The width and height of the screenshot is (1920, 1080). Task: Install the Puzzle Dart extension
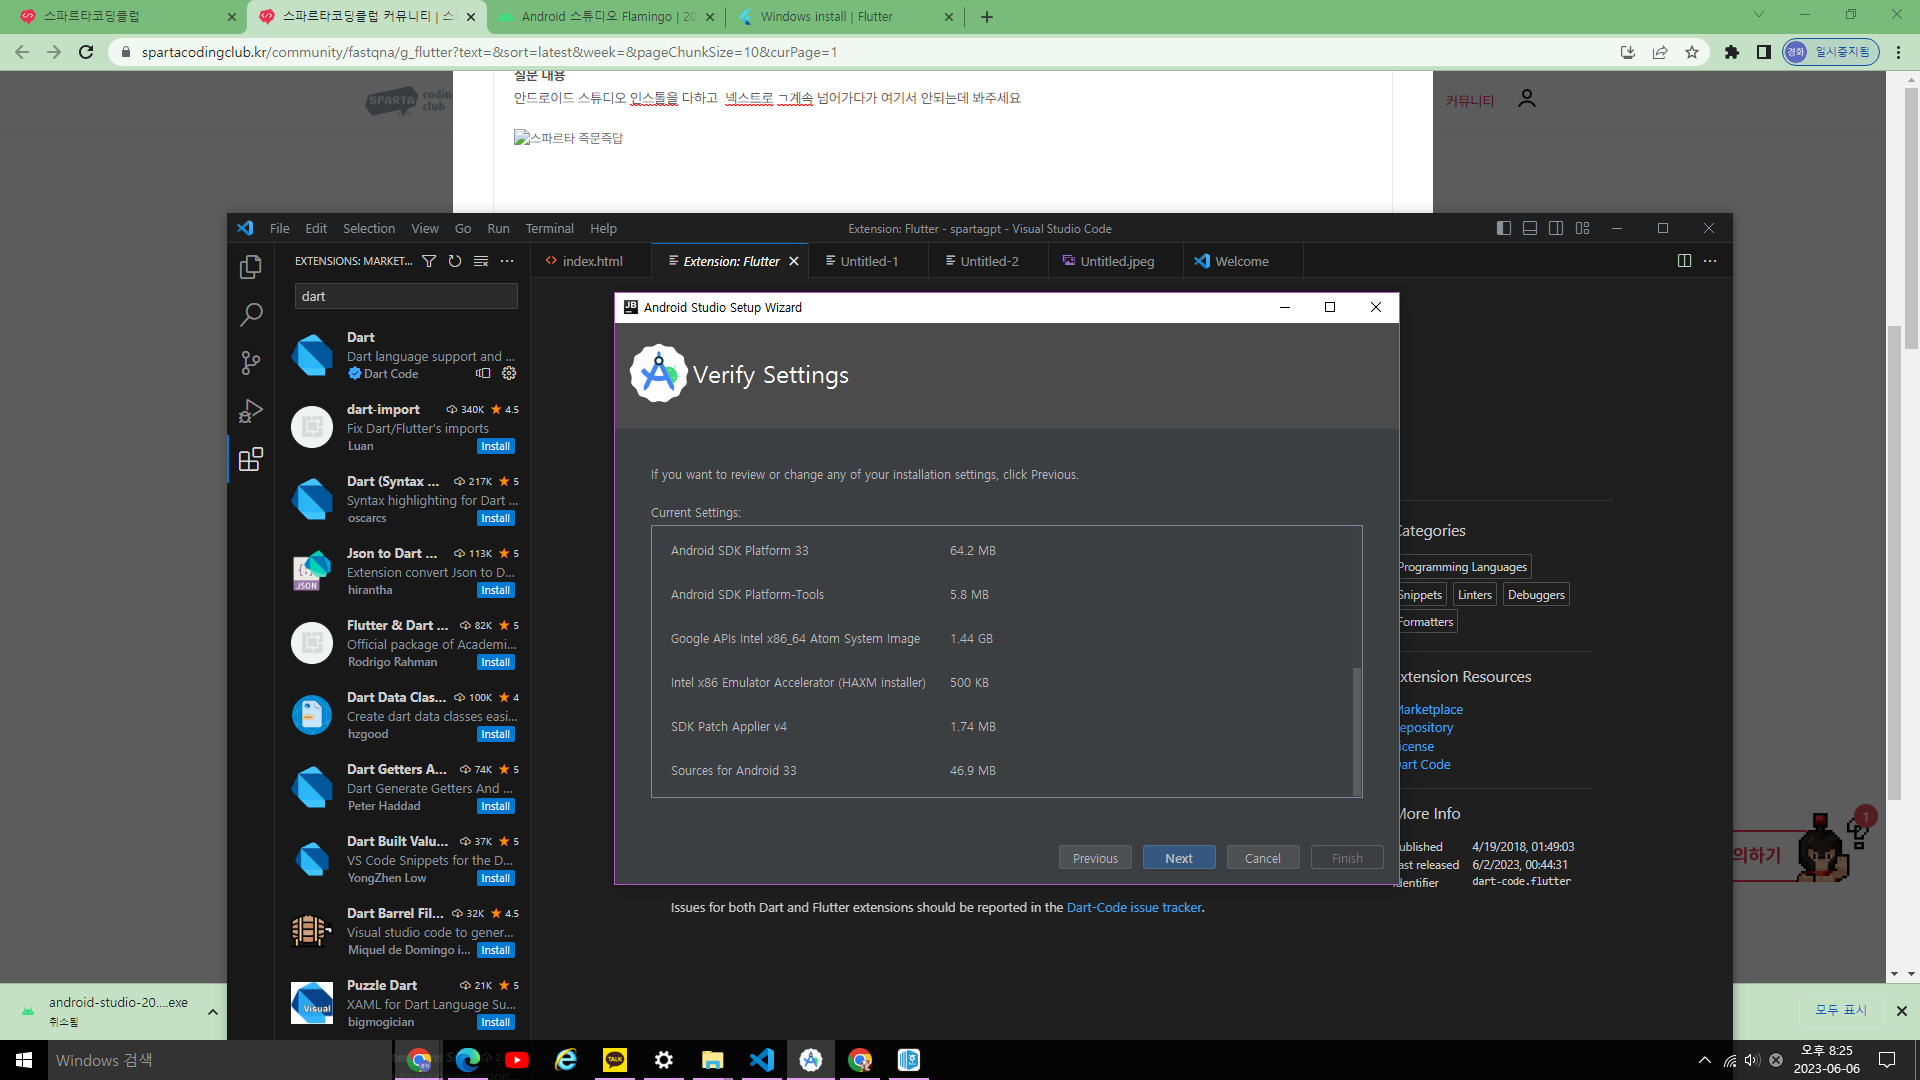(496, 1022)
